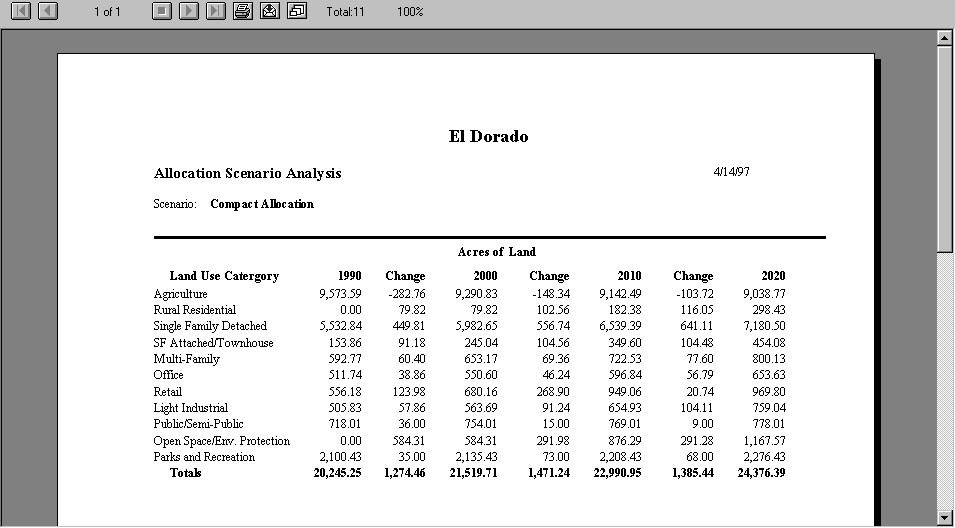
Task: Click the value 718.01 in Public/Semi-Public row
Action: tap(345, 424)
